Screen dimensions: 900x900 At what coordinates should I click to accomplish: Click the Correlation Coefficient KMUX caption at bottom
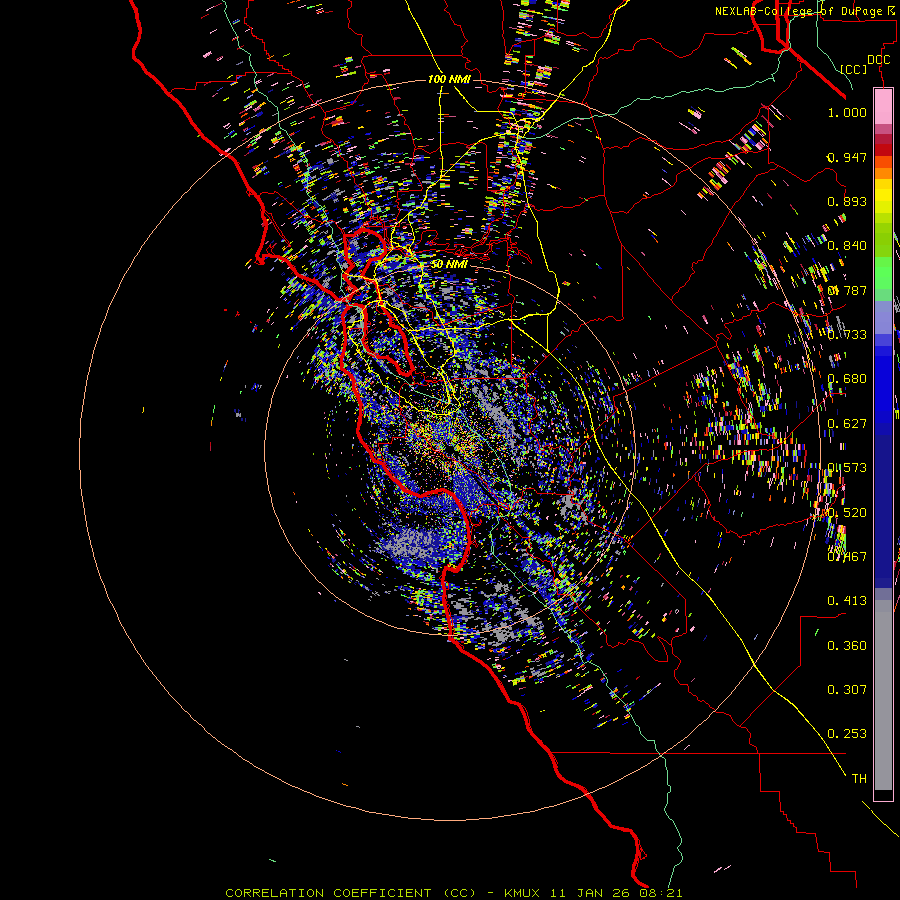click(454, 893)
